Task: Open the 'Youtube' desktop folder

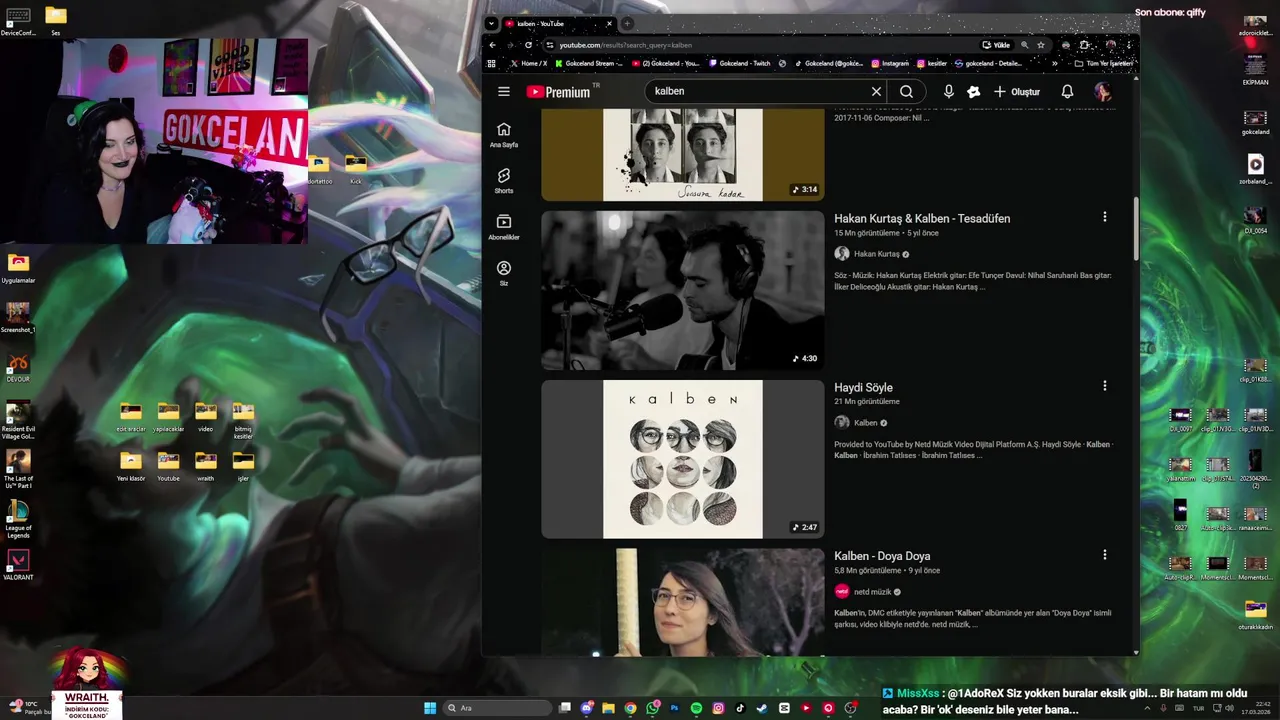Action: (x=168, y=464)
